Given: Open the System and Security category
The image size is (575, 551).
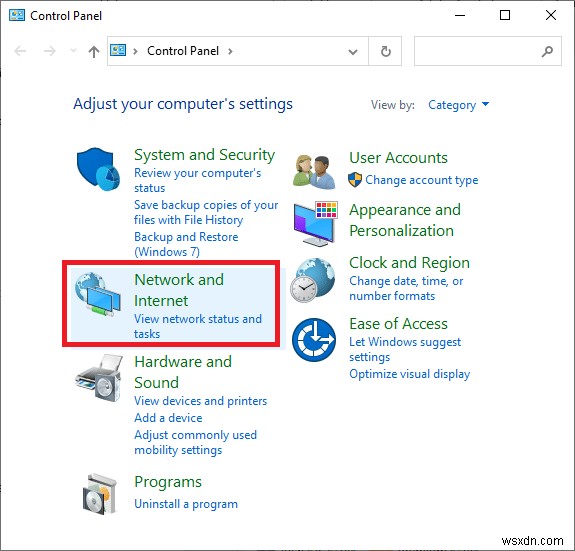Looking at the screenshot, I should pyautogui.click(x=204, y=155).
